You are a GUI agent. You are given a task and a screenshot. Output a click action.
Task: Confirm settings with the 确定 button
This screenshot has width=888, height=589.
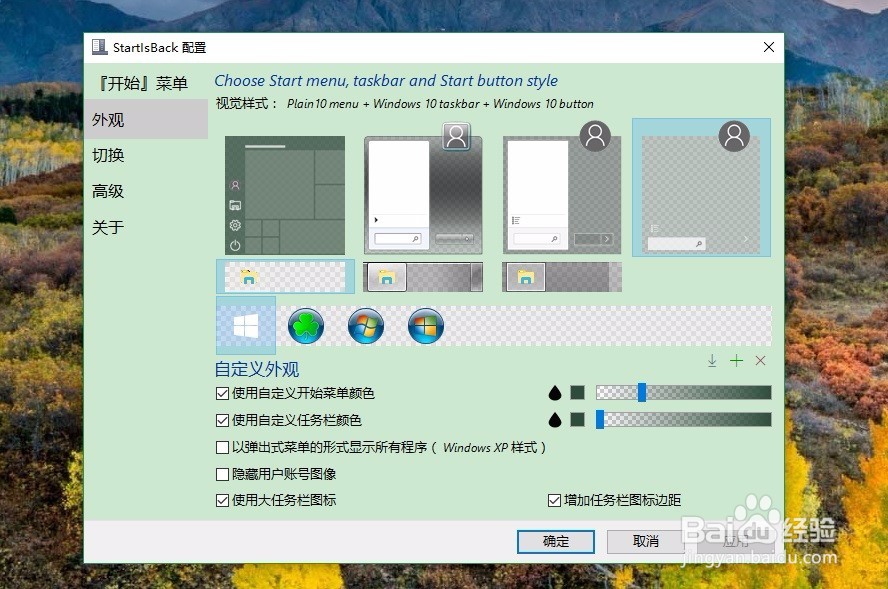555,541
